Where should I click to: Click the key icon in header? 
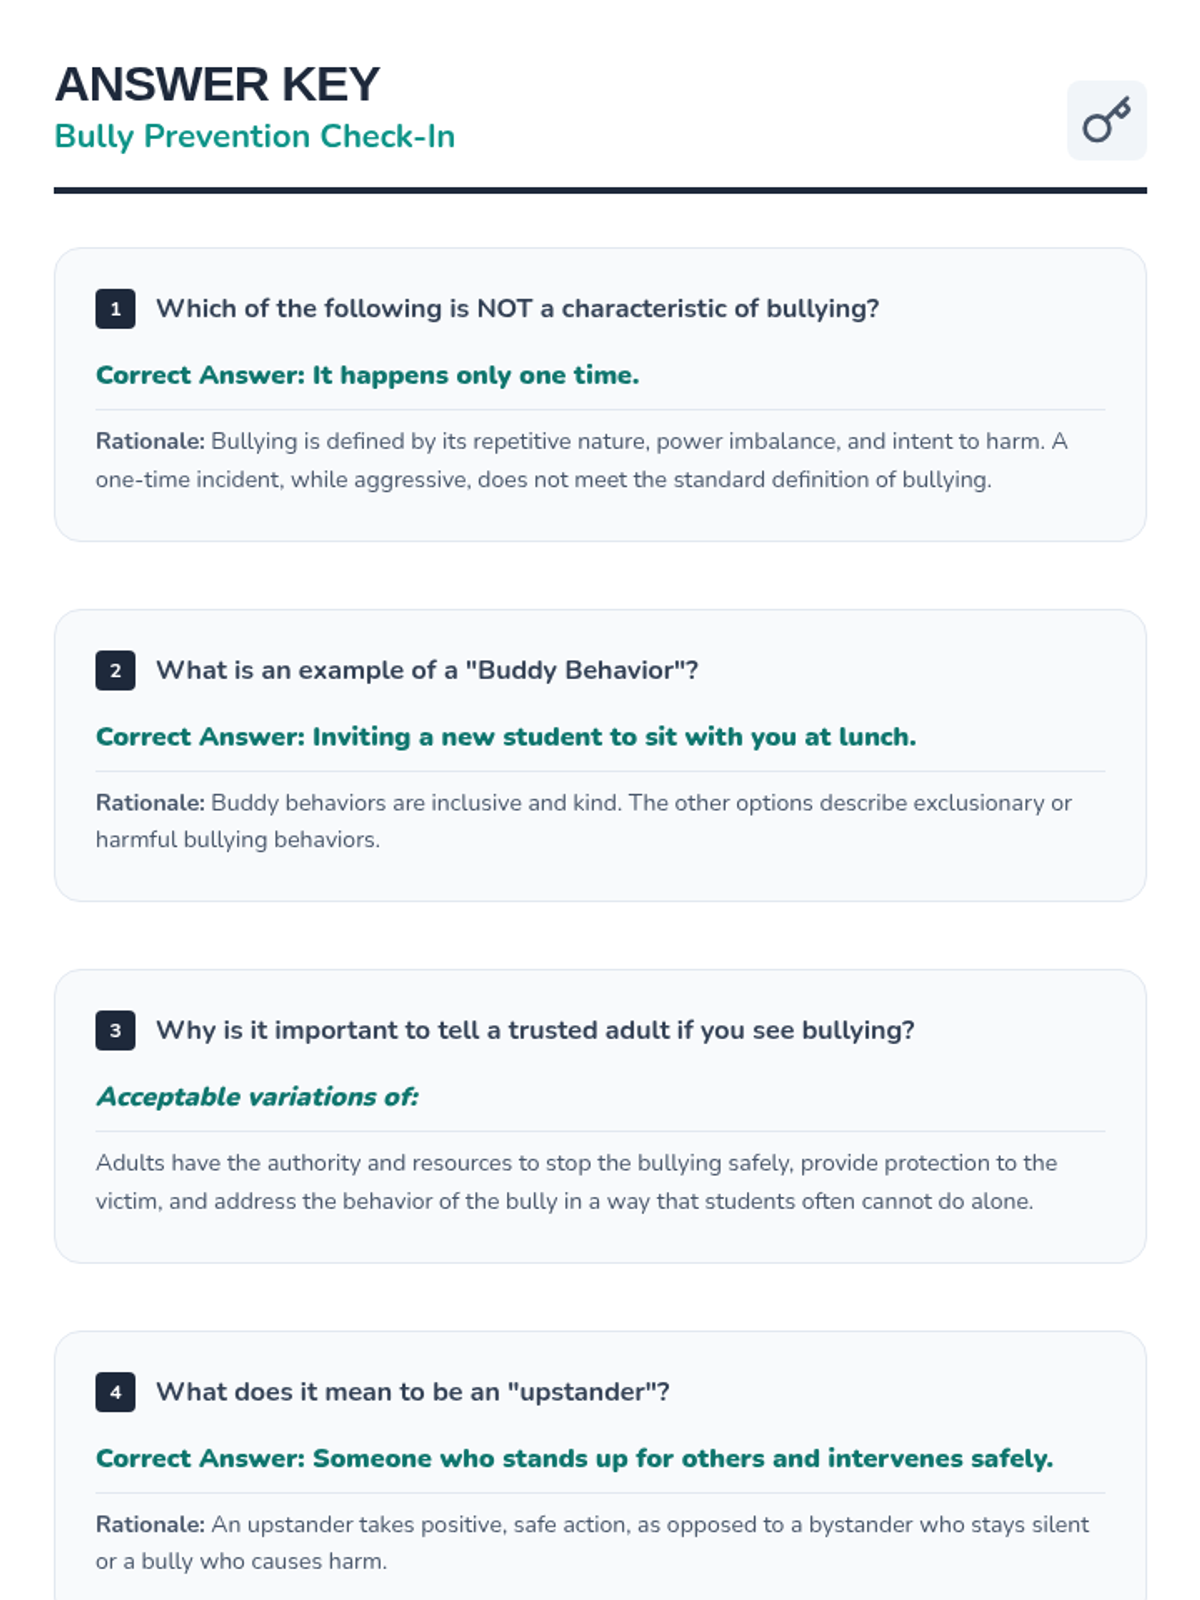click(1106, 121)
